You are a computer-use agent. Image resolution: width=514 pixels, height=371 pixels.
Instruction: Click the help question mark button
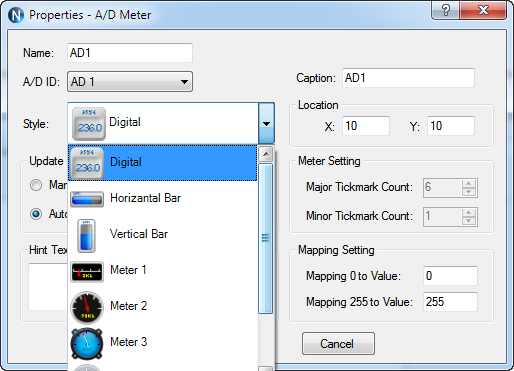tap(446, 10)
